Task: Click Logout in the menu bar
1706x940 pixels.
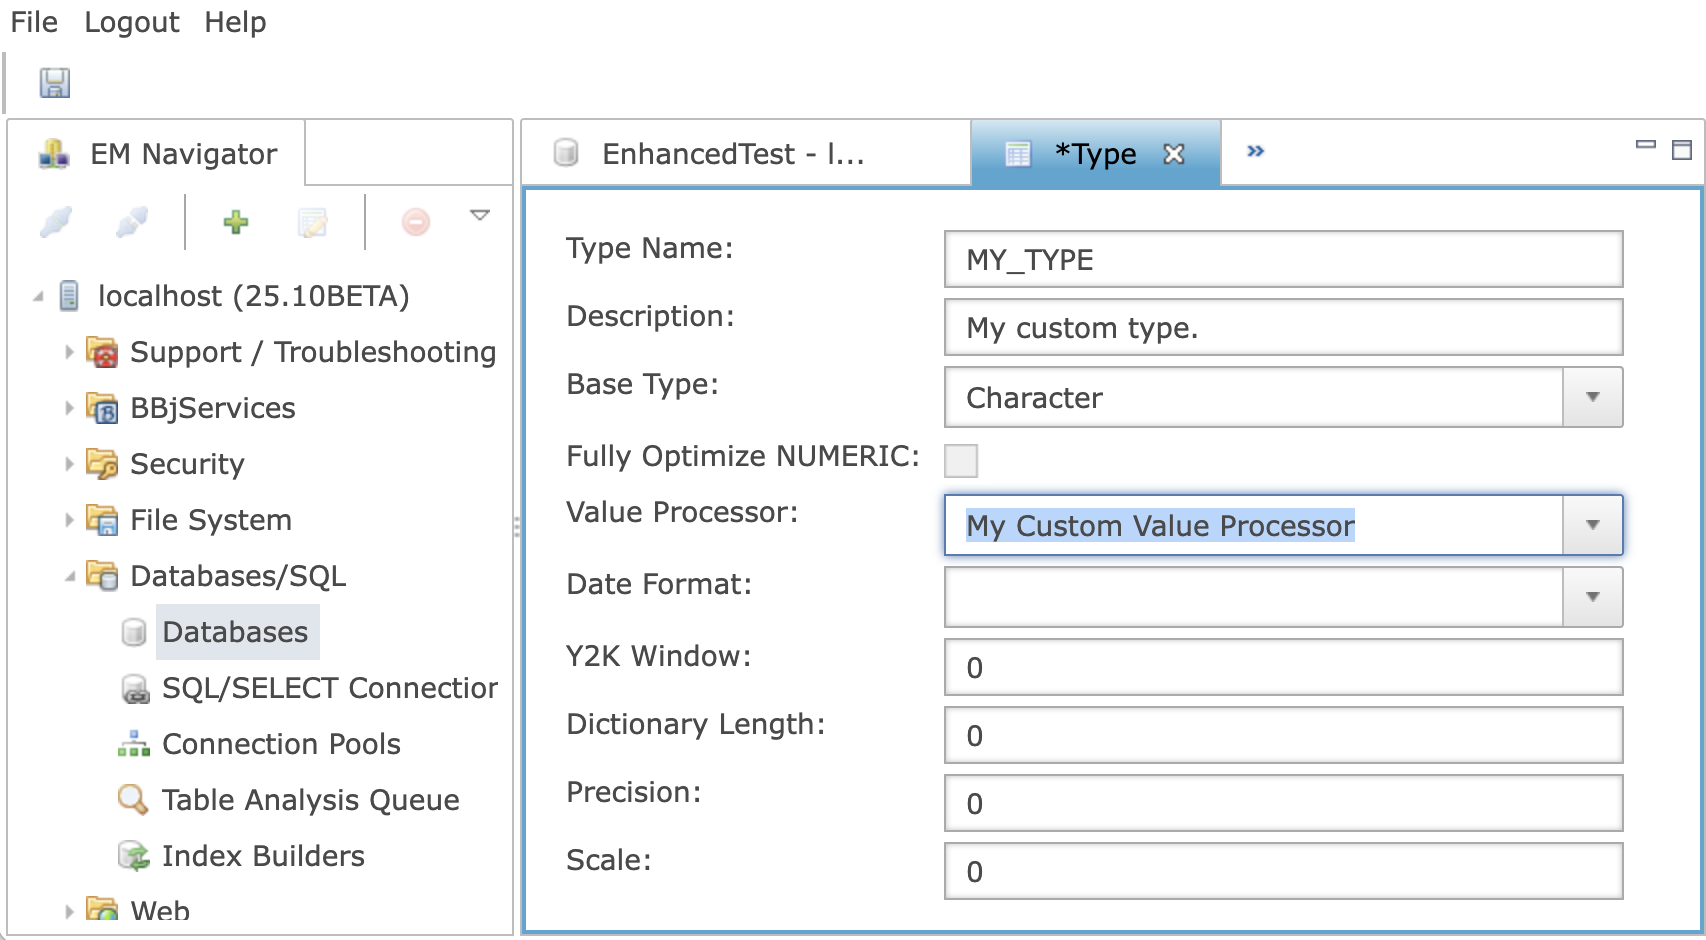Action: (x=131, y=22)
